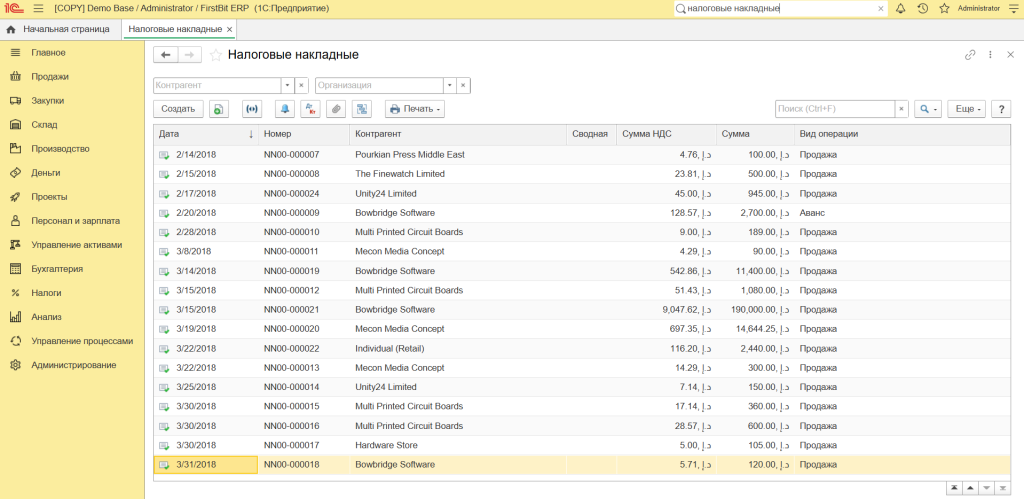Open the Закупки section
The width and height of the screenshot is (1024, 499).
point(72,101)
